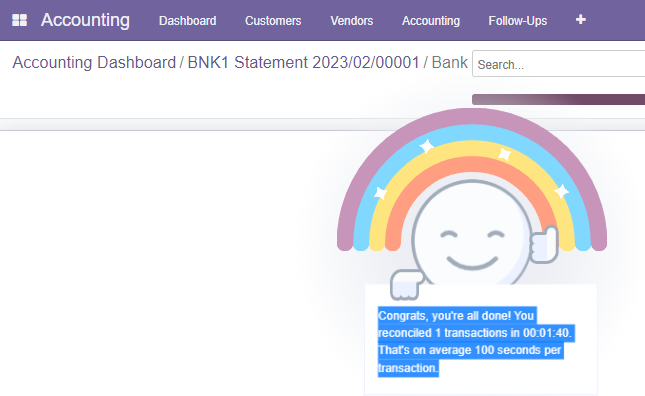Open BNK1 Statement 2023/02/00001 breadcrumb
The width and height of the screenshot is (645, 396).
click(x=304, y=63)
